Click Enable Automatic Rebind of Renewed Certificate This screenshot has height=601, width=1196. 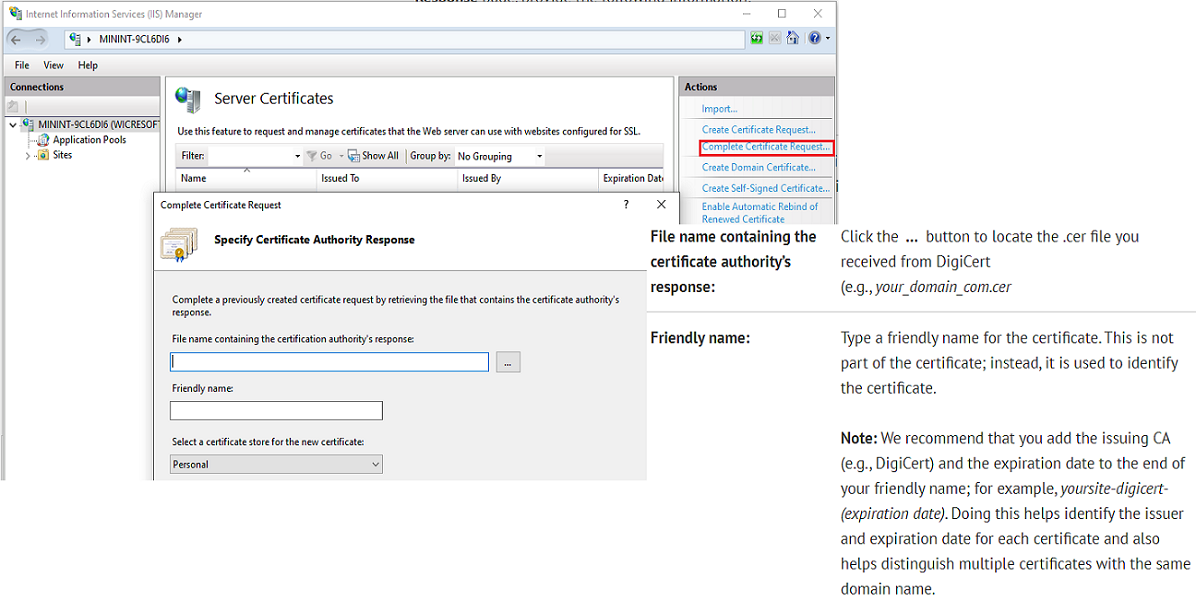(x=760, y=213)
